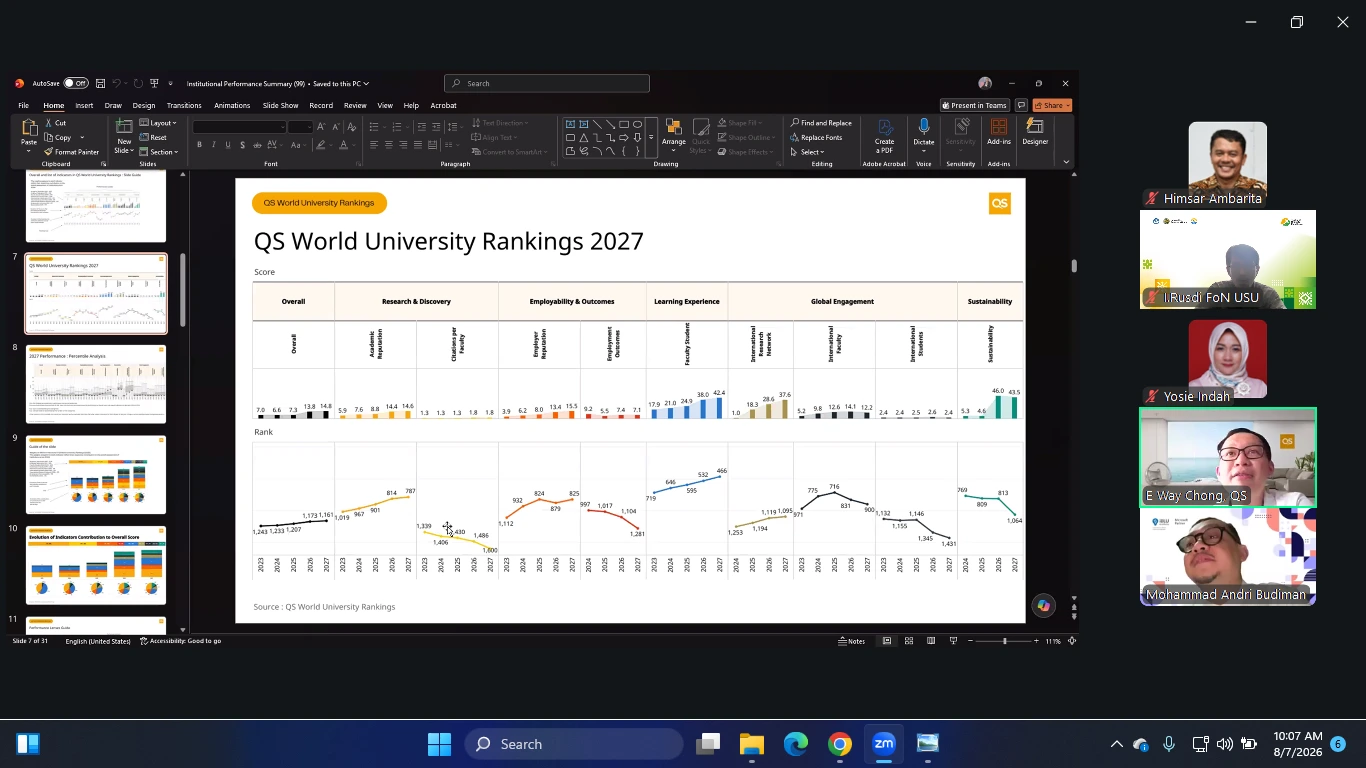Clear all formatting from text
This screenshot has width=1366, height=768.
[351, 127]
